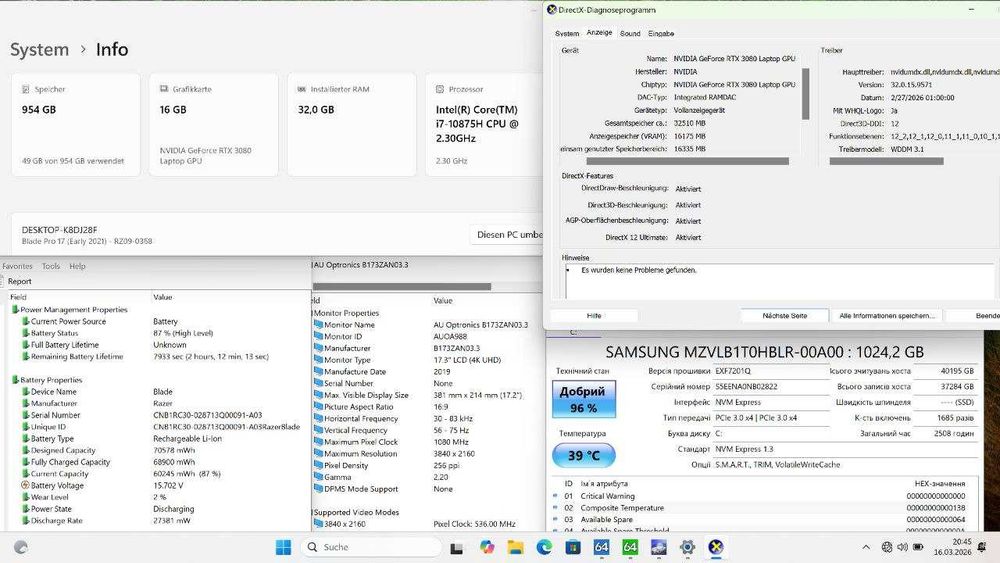Select the Critical Warning attribute row

[765, 495]
